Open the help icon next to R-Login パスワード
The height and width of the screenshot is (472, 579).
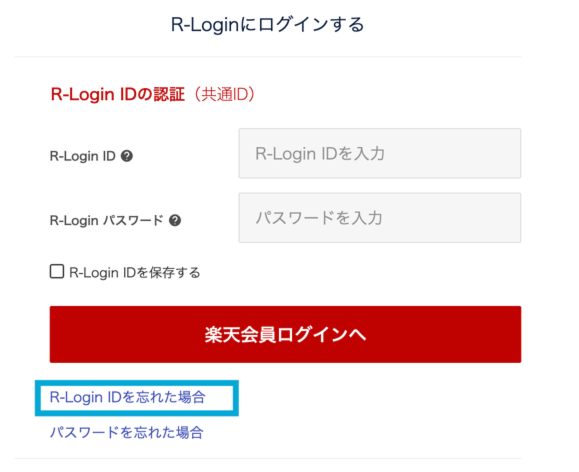pyautogui.click(x=175, y=220)
